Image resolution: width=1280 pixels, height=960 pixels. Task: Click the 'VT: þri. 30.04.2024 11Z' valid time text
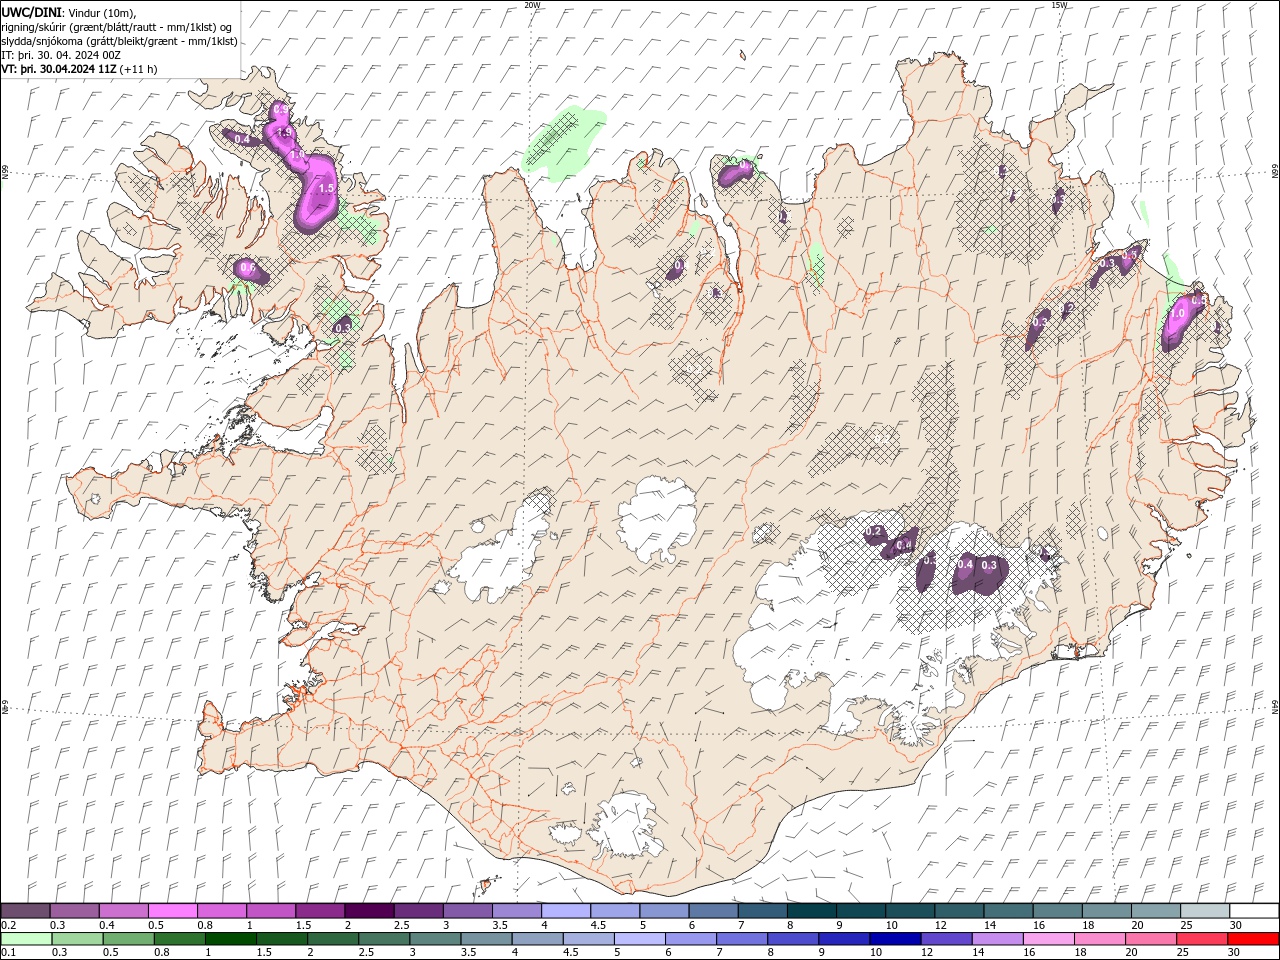(x=60, y=69)
